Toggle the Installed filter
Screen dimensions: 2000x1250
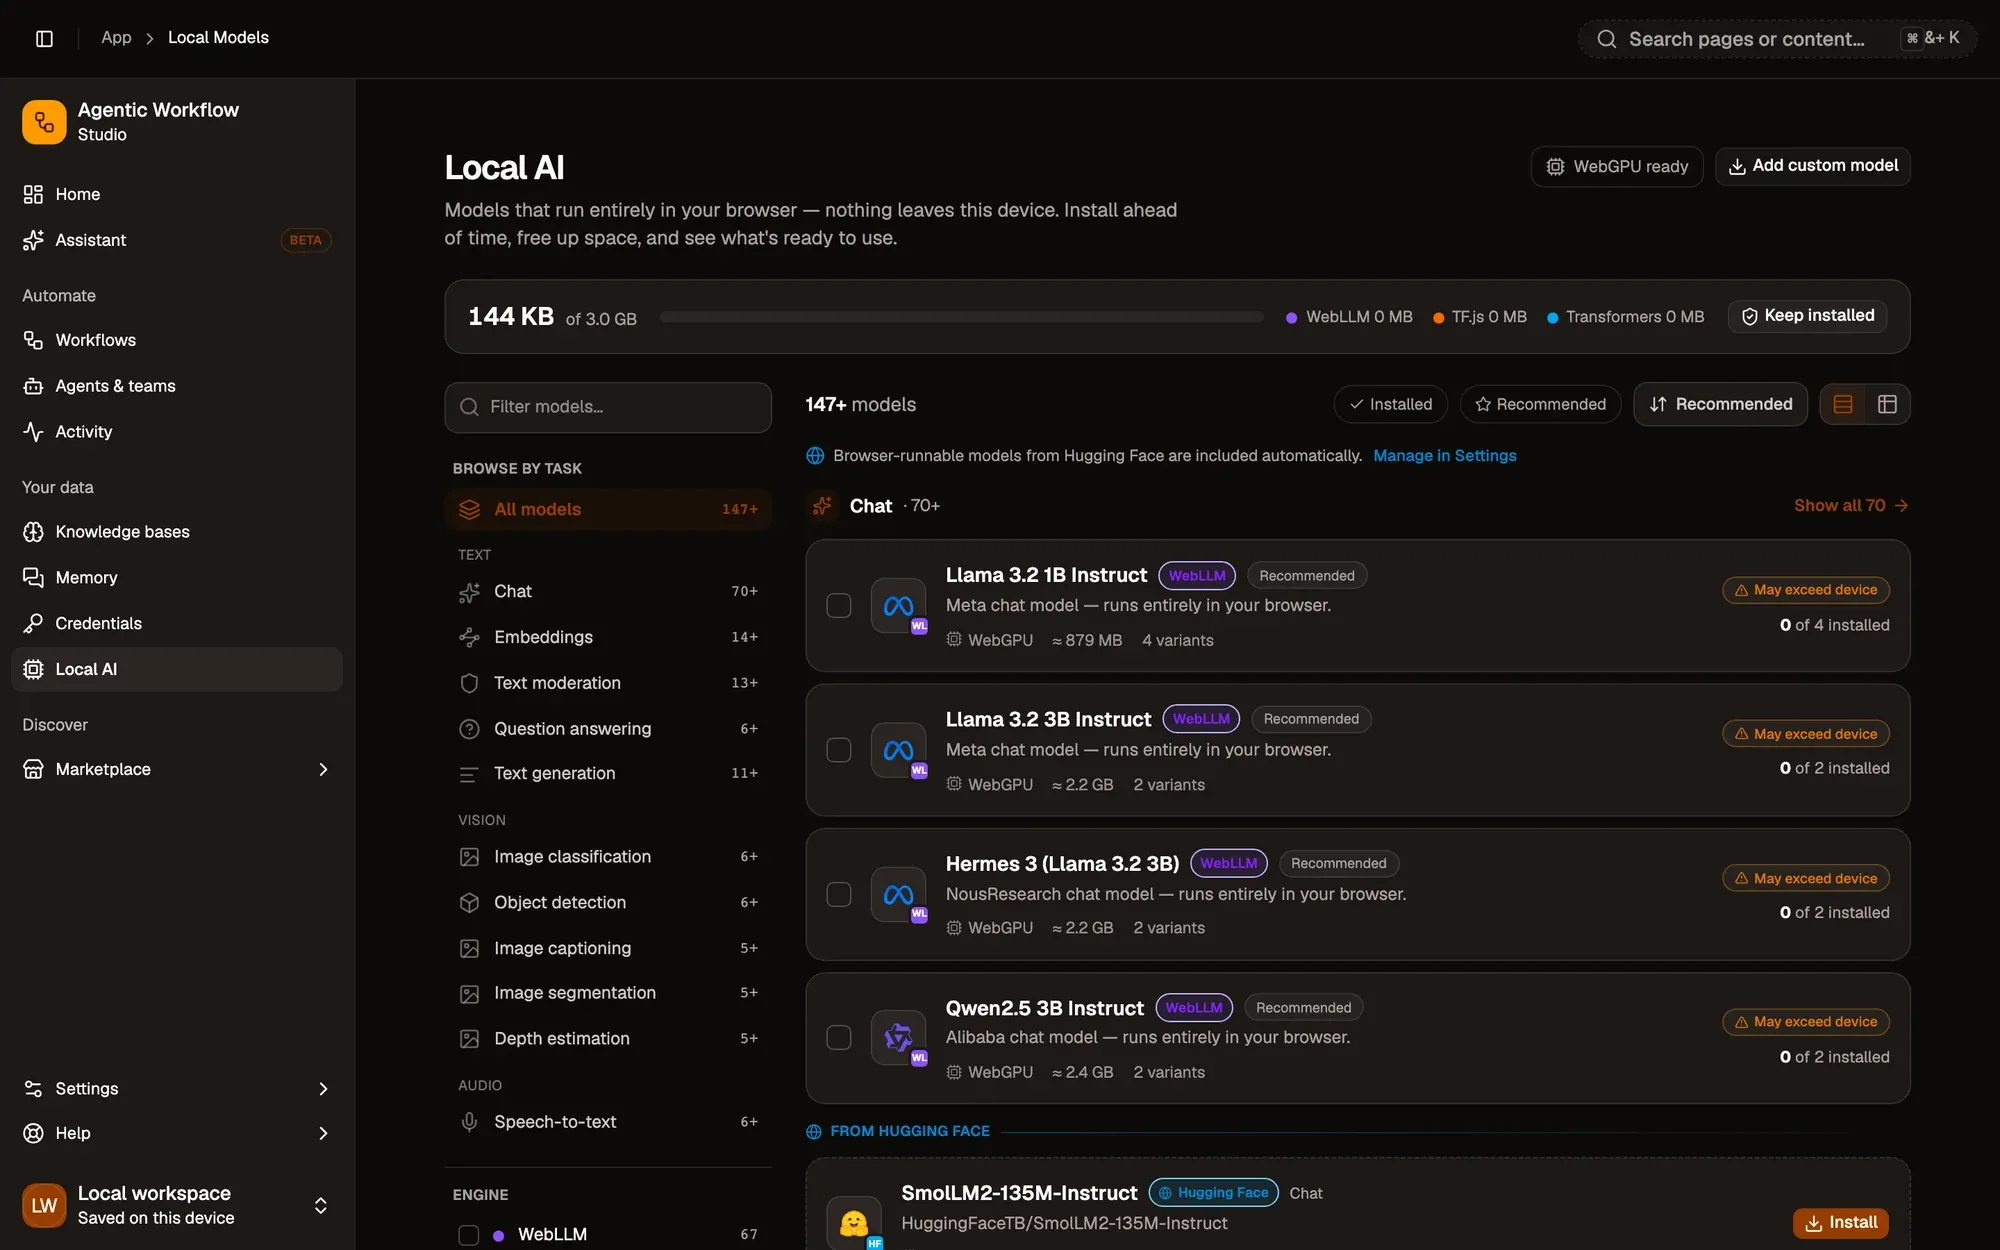pyautogui.click(x=1390, y=404)
